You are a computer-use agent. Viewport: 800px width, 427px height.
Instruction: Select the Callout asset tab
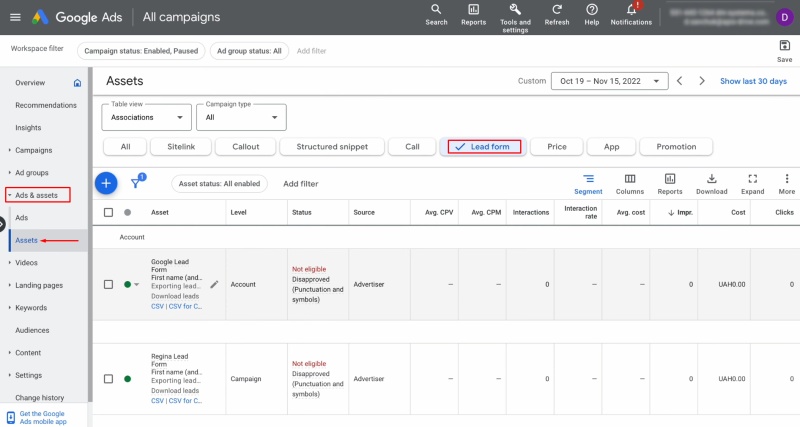tap(246, 146)
